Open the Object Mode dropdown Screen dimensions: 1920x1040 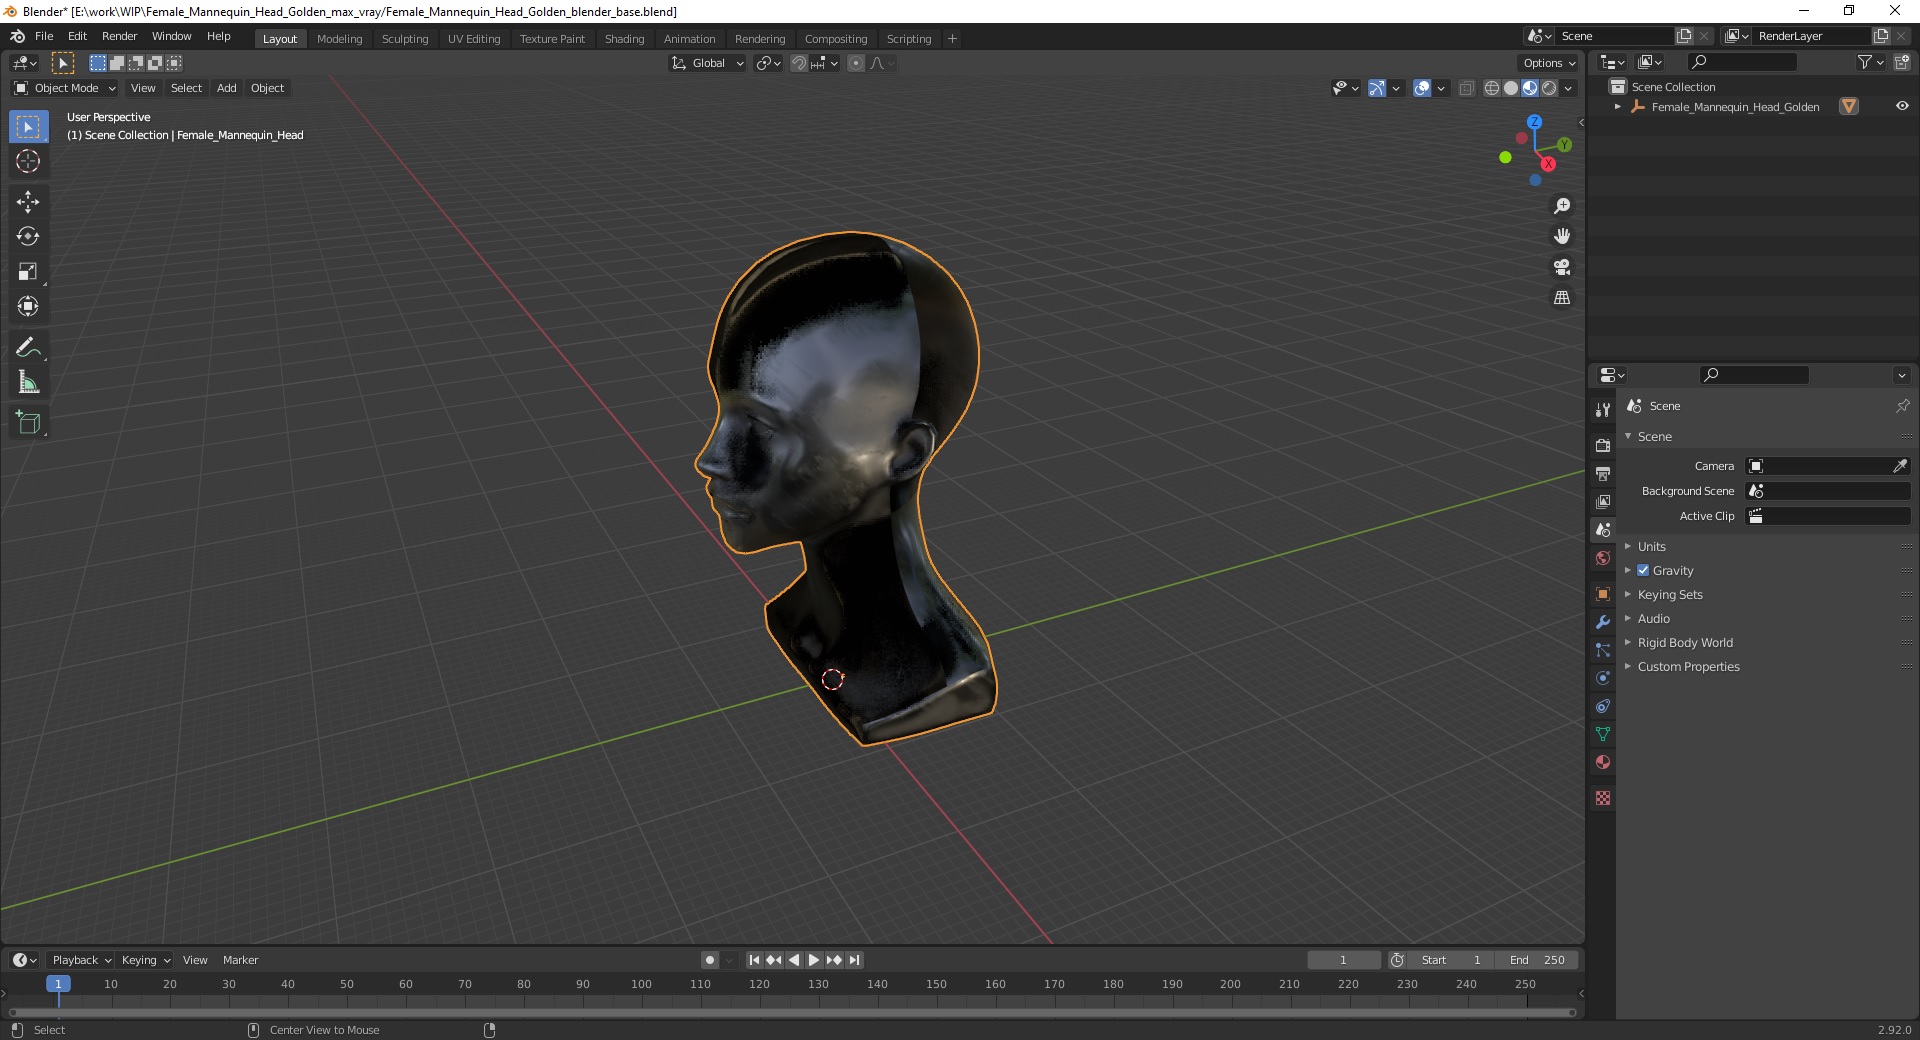[65, 88]
